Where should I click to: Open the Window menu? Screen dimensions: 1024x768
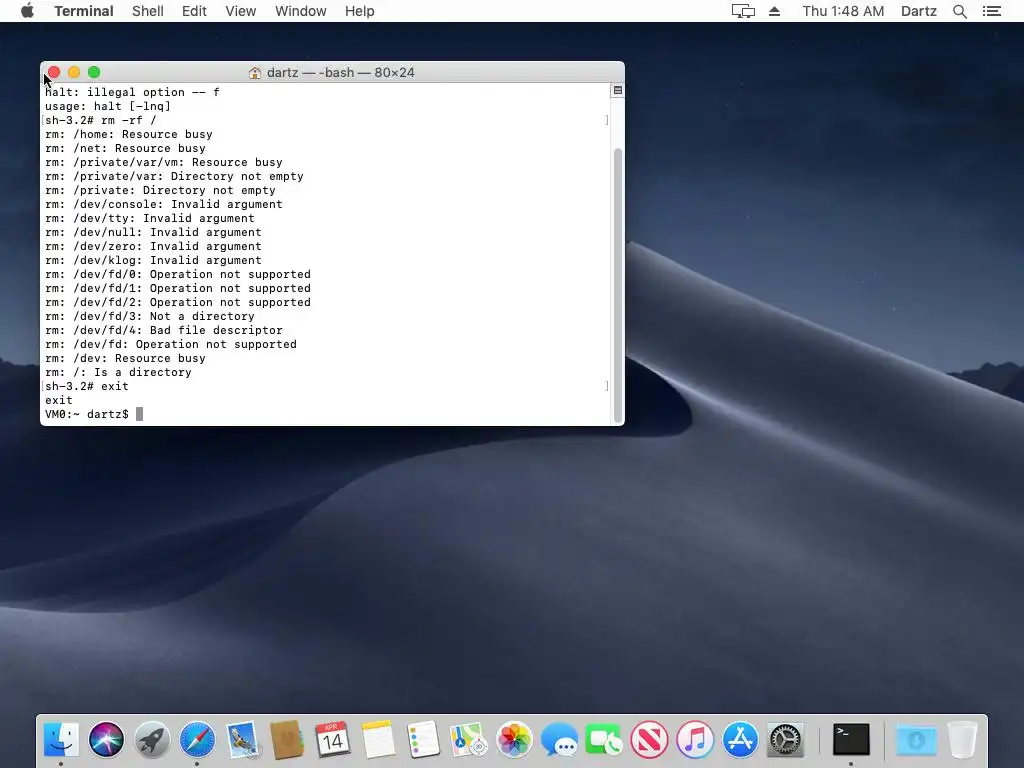tap(300, 11)
